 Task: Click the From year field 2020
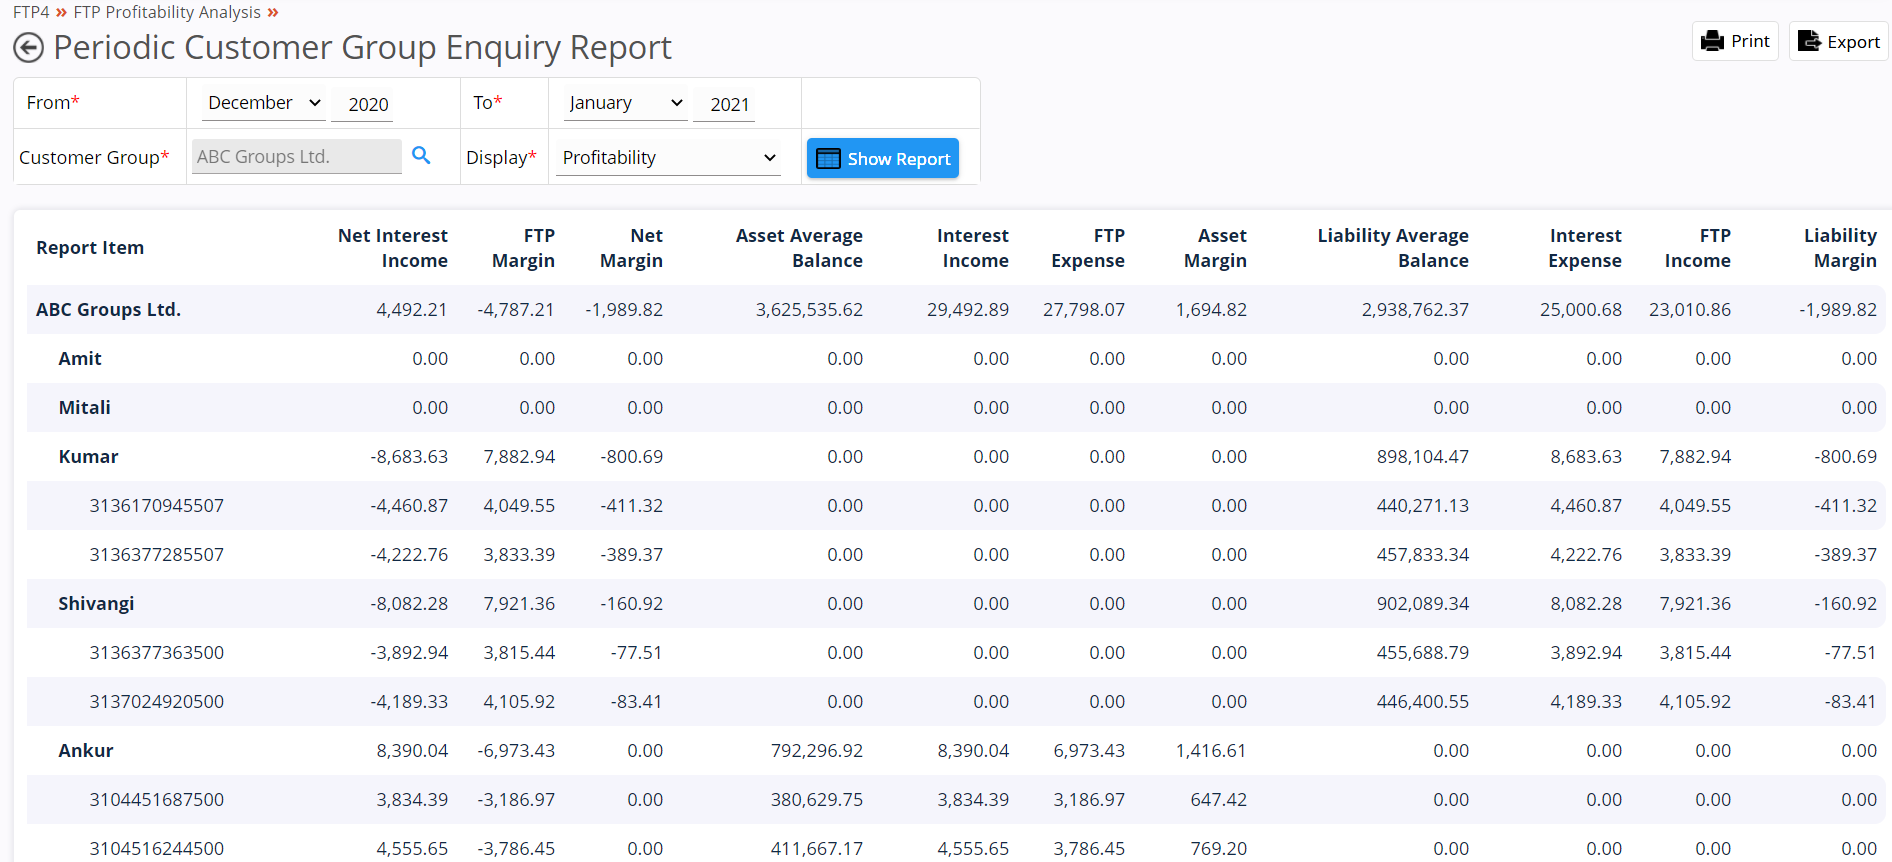click(x=362, y=104)
